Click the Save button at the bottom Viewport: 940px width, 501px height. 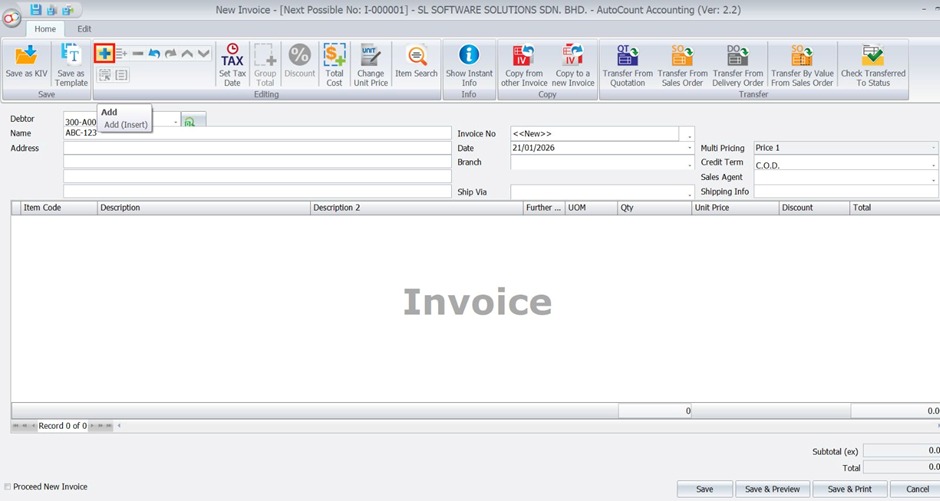[x=704, y=489]
